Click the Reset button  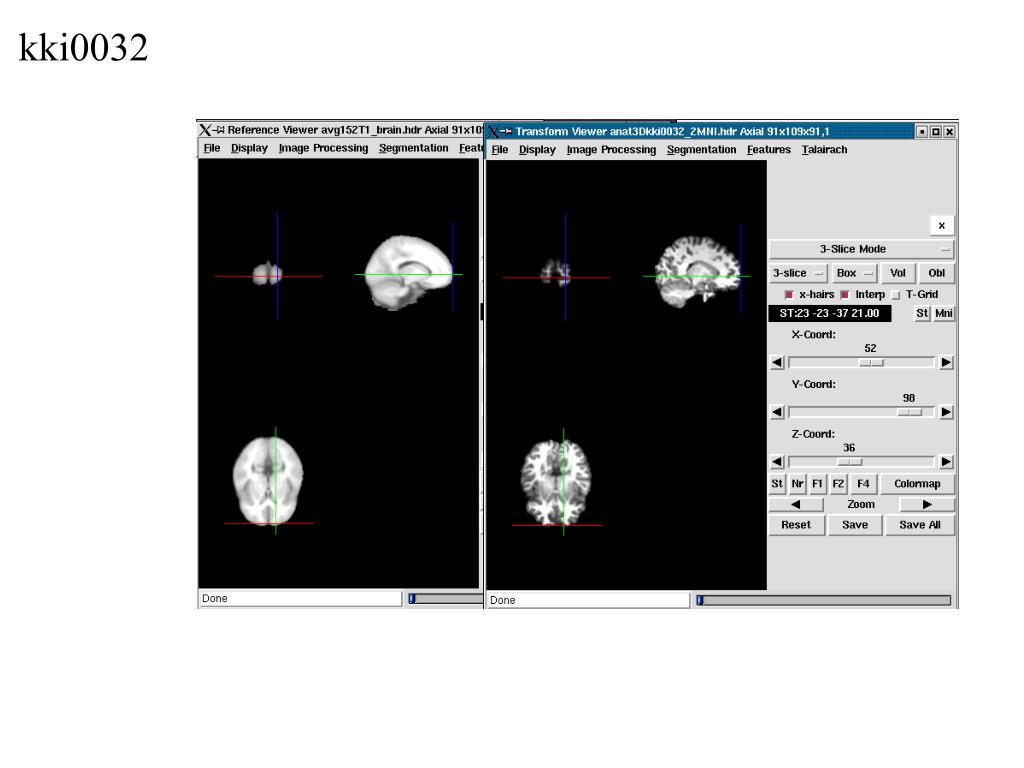click(796, 525)
